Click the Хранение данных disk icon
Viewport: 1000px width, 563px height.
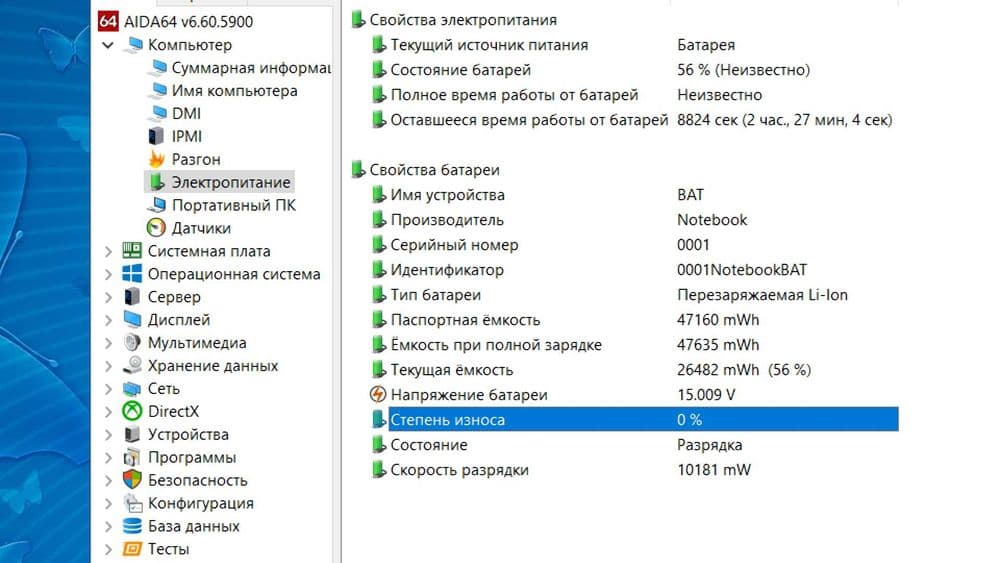pos(132,365)
